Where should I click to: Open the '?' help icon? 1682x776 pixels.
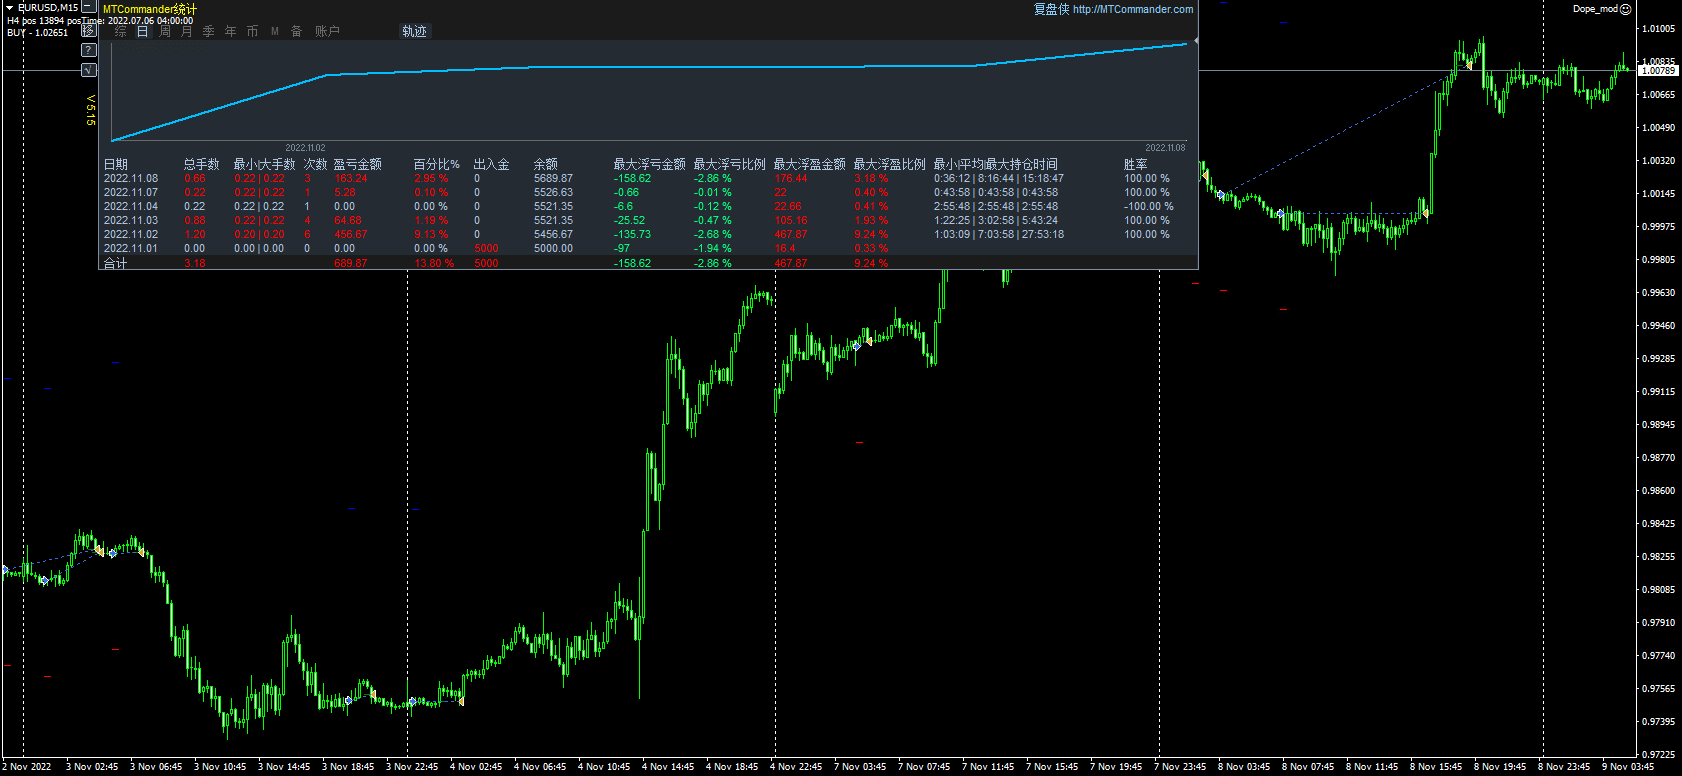coord(88,50)
